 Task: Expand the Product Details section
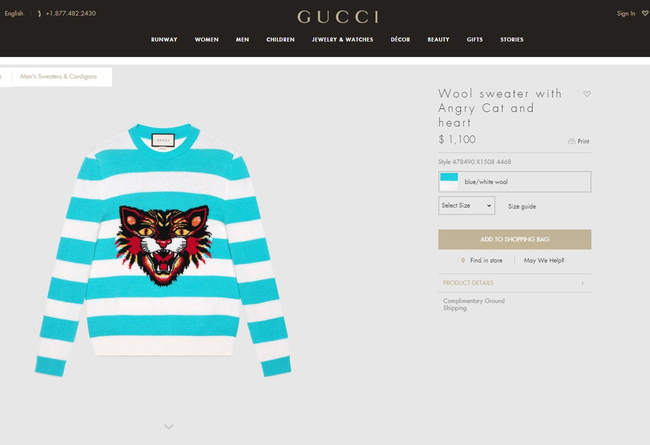click(514, 283)
